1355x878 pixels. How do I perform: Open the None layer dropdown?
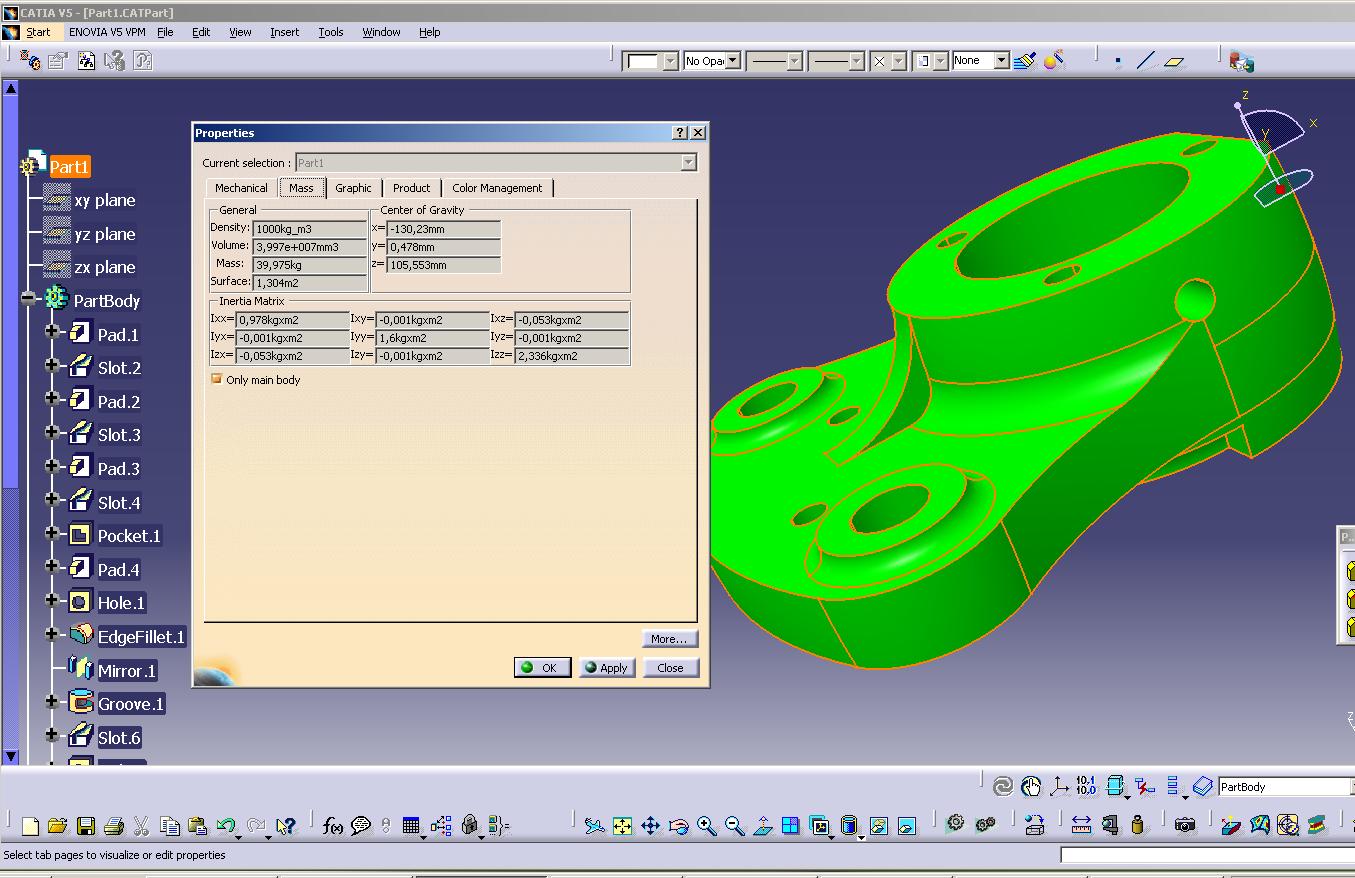point(1001,61)
